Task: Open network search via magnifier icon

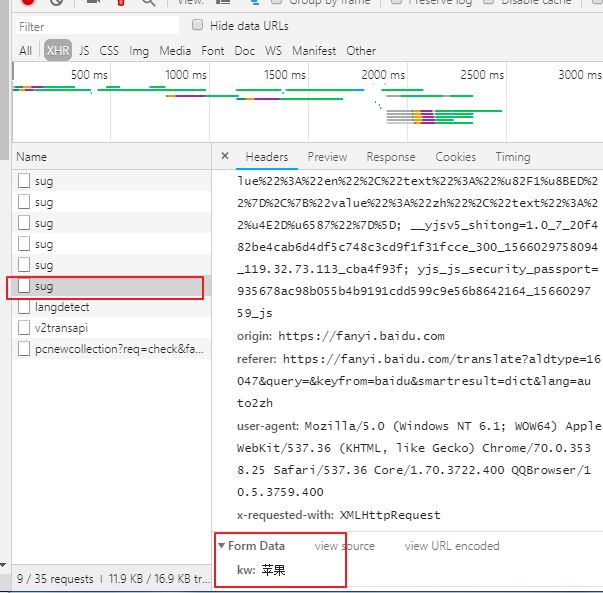Action: click(149, 3)
